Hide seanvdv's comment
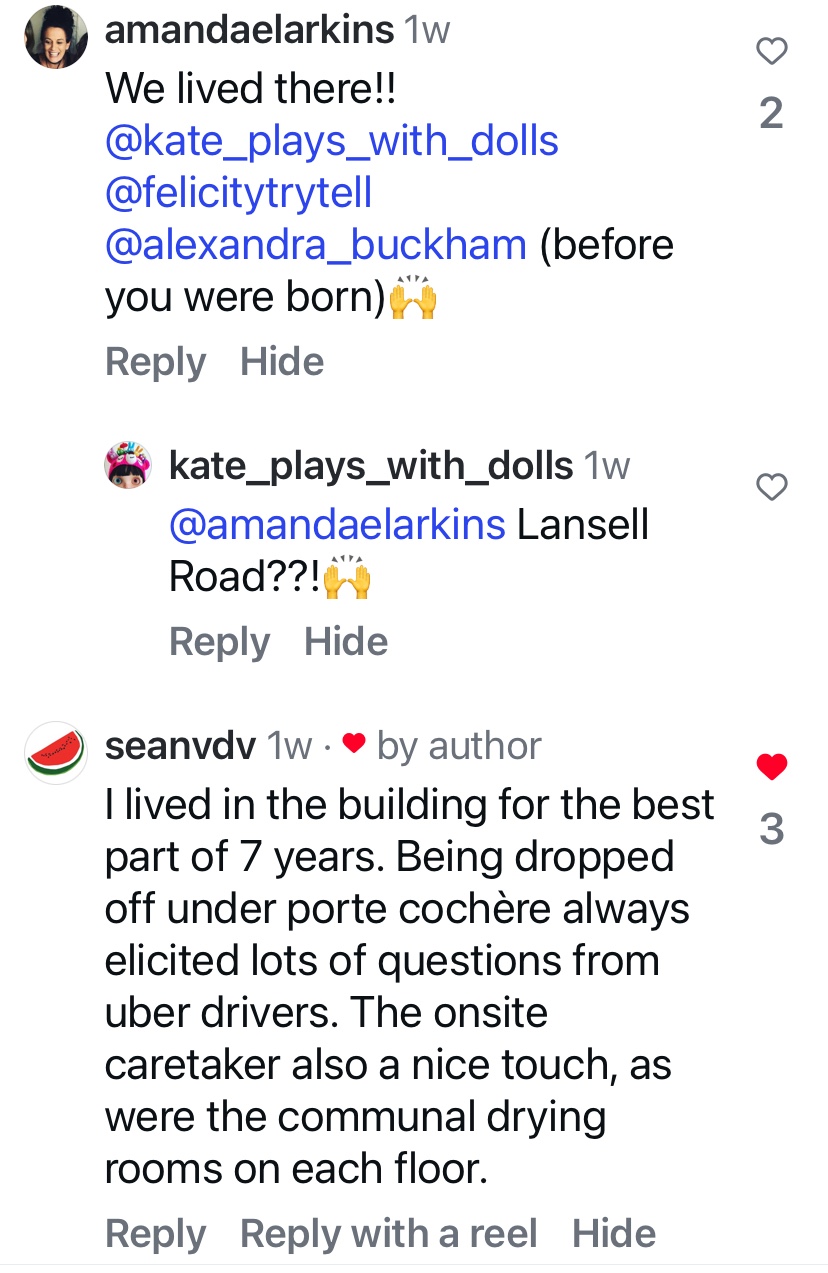 614,1234
